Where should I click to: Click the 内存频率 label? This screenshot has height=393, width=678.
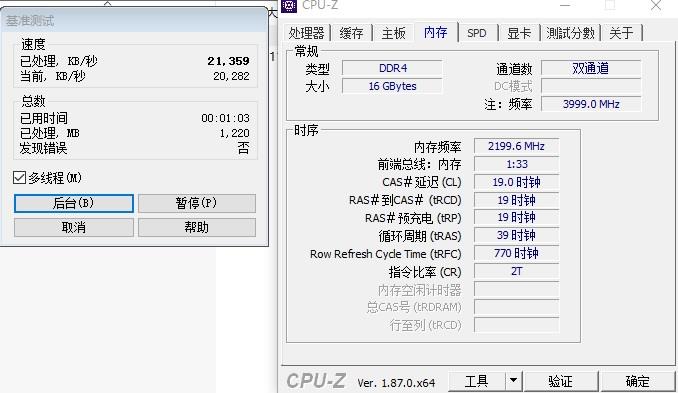coord(438,147)
